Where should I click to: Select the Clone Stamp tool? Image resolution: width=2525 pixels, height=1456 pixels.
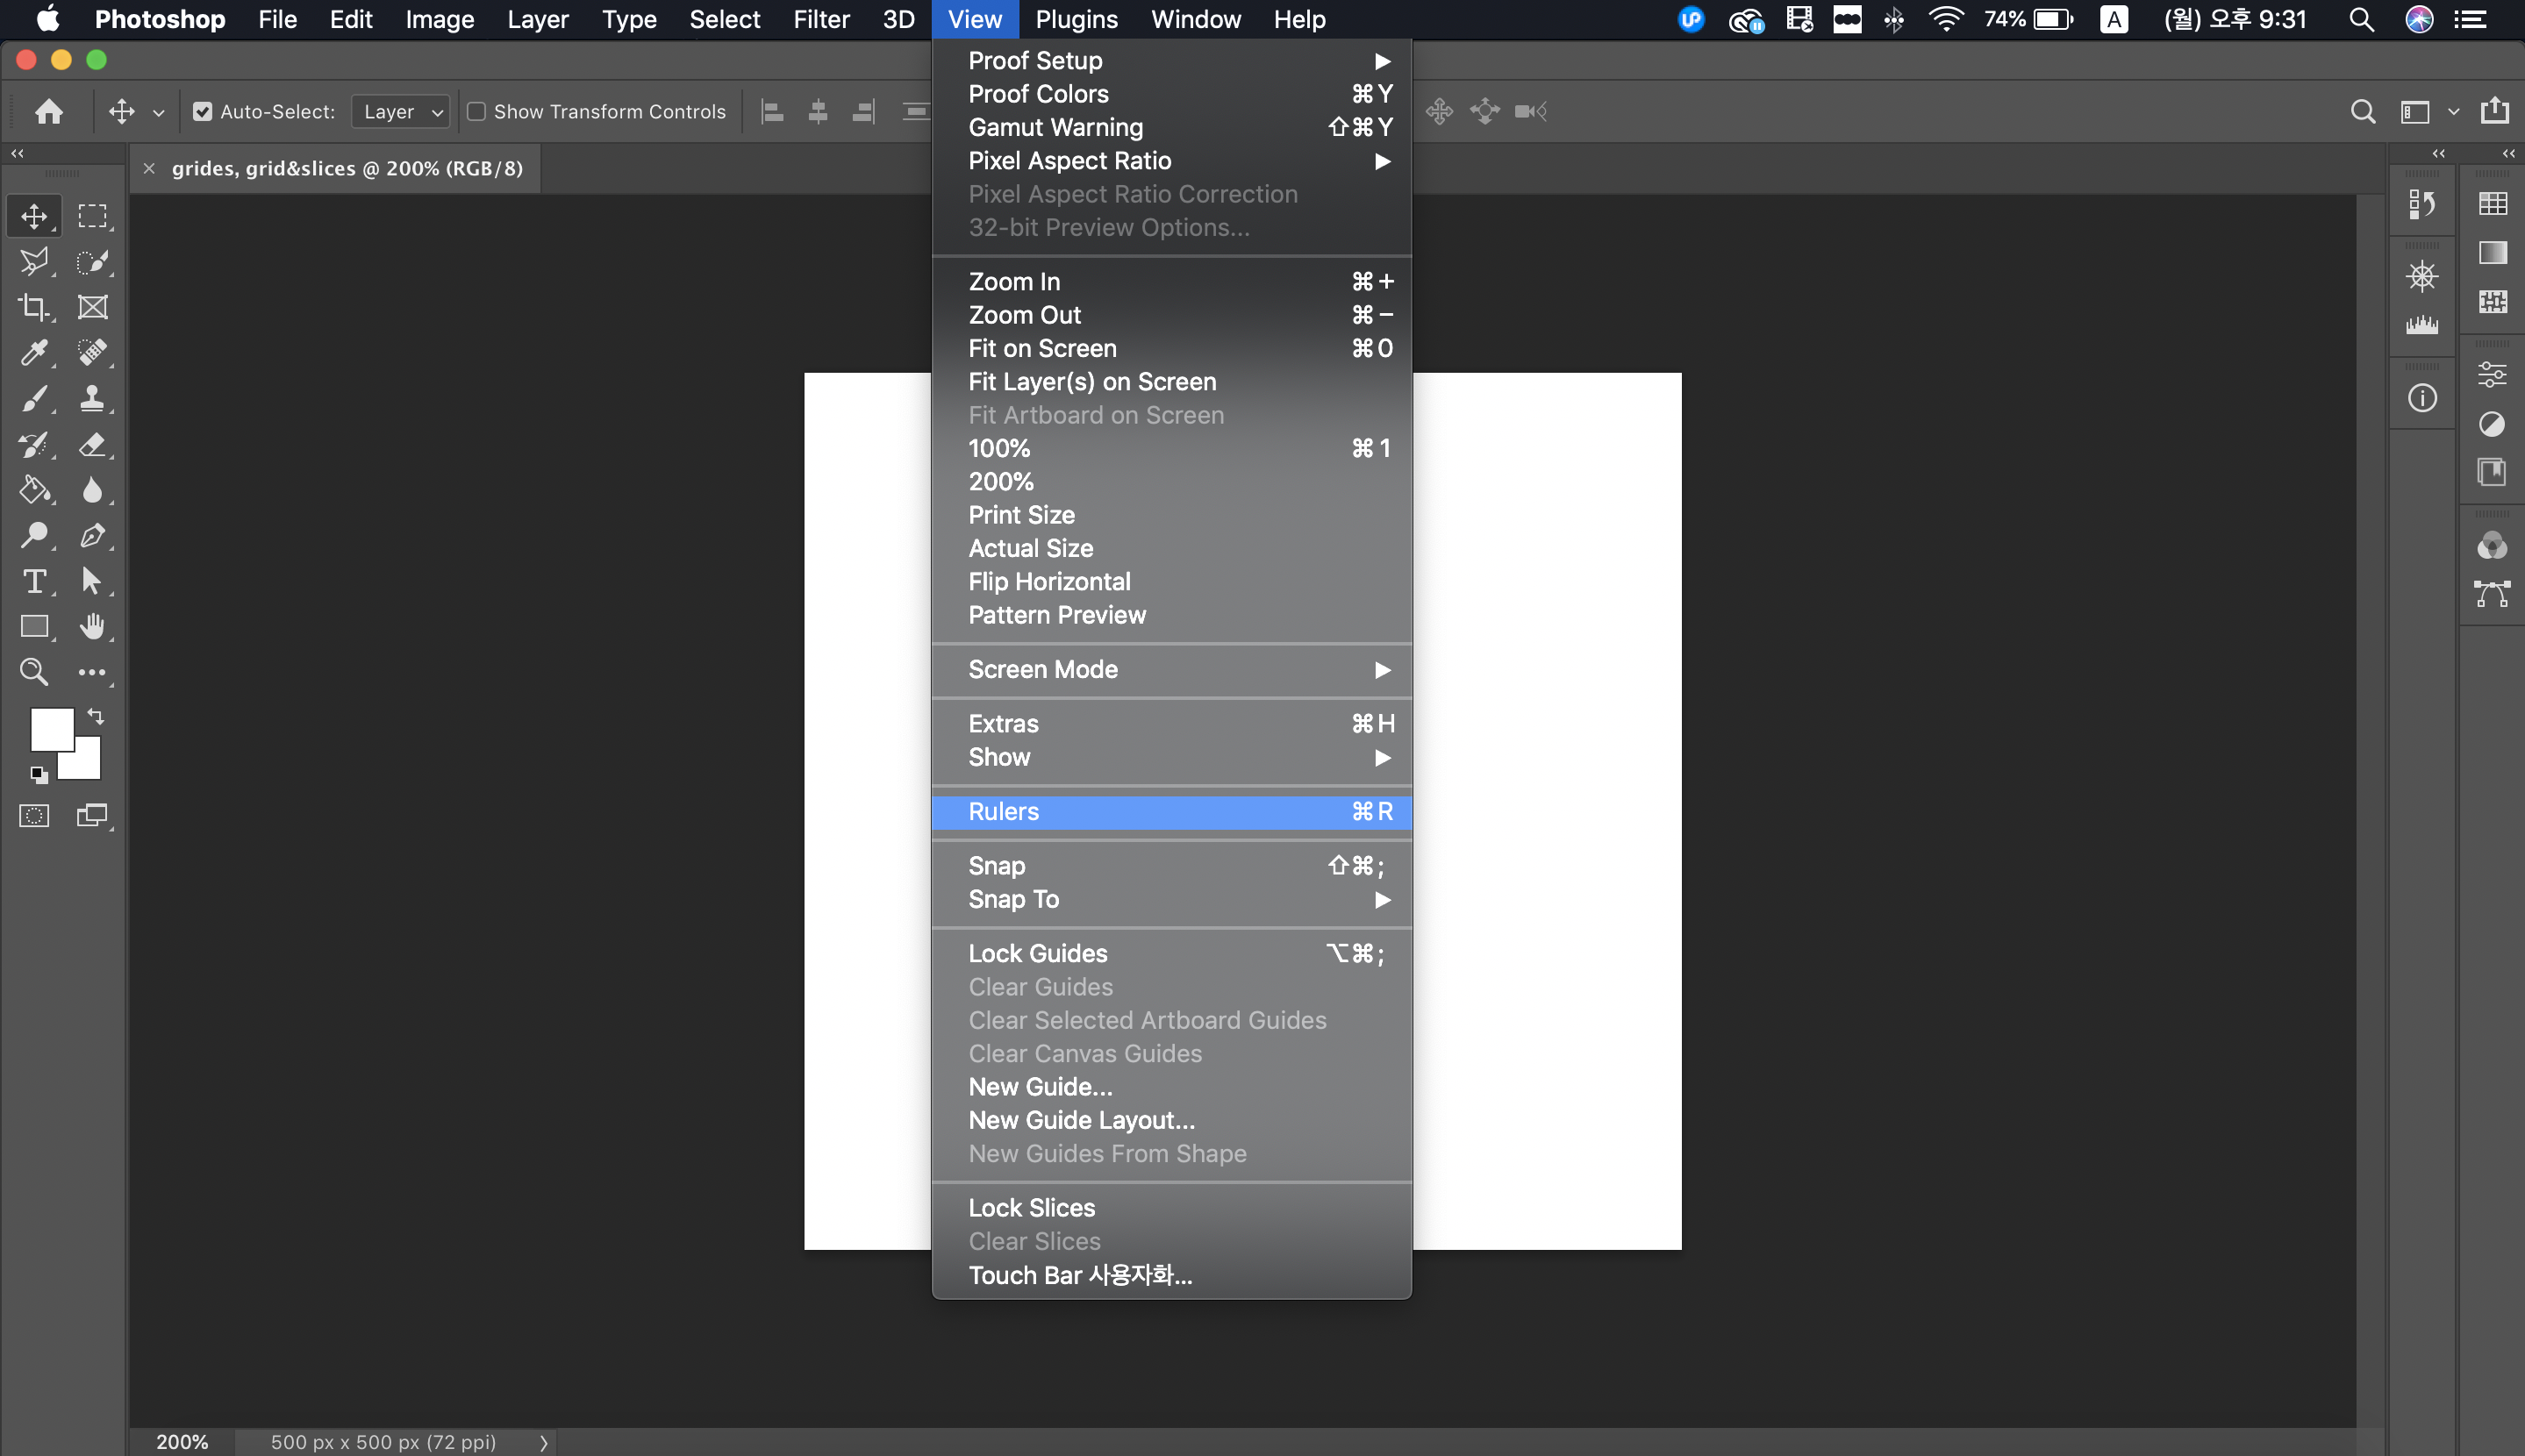(x=92, y=398)
